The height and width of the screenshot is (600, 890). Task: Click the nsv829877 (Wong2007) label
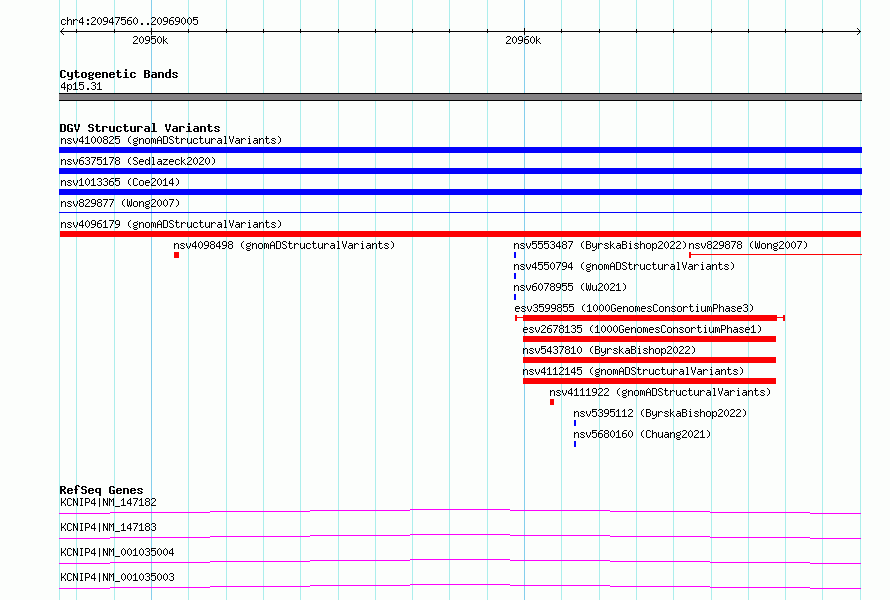pos(120,203)
